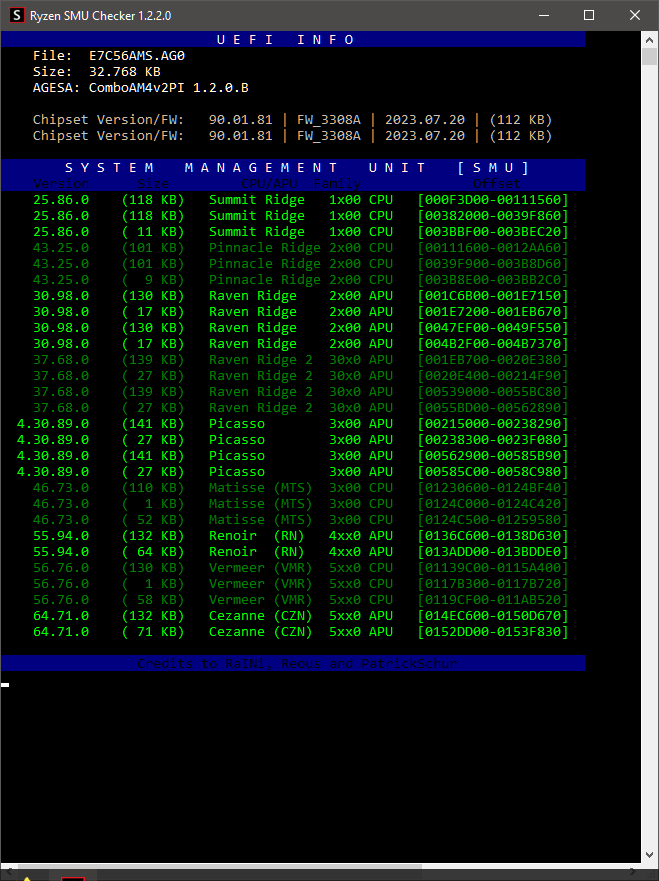Select offset '[00382000-0039F860]' of Summit Ridge
659x881 pixels.
[493, 216]
